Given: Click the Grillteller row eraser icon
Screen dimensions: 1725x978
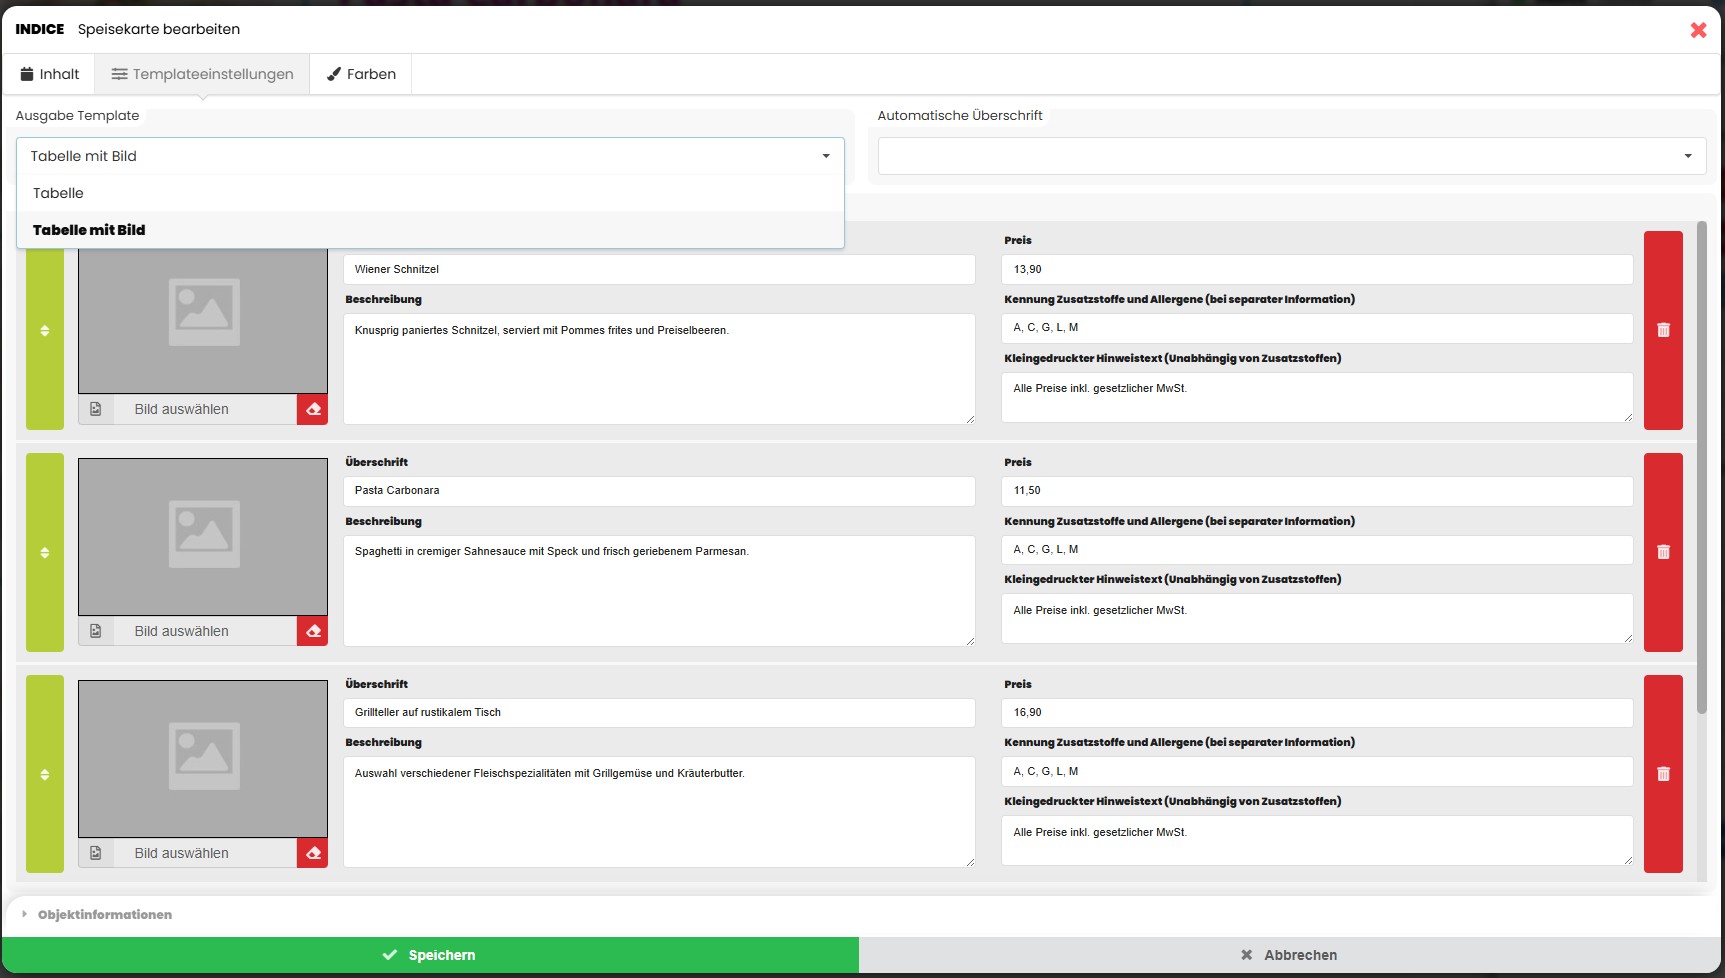Looking at the screenshot, I should 313,853.
